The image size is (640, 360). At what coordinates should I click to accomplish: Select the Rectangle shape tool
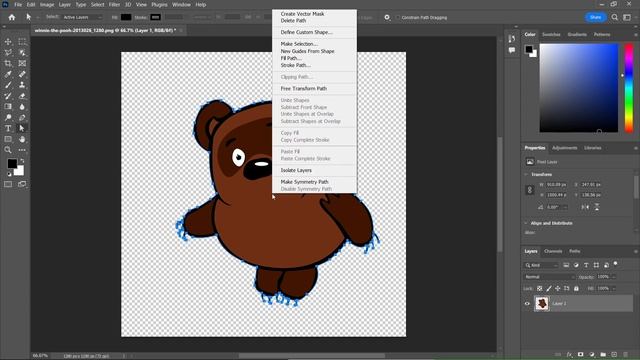[8, 139]
